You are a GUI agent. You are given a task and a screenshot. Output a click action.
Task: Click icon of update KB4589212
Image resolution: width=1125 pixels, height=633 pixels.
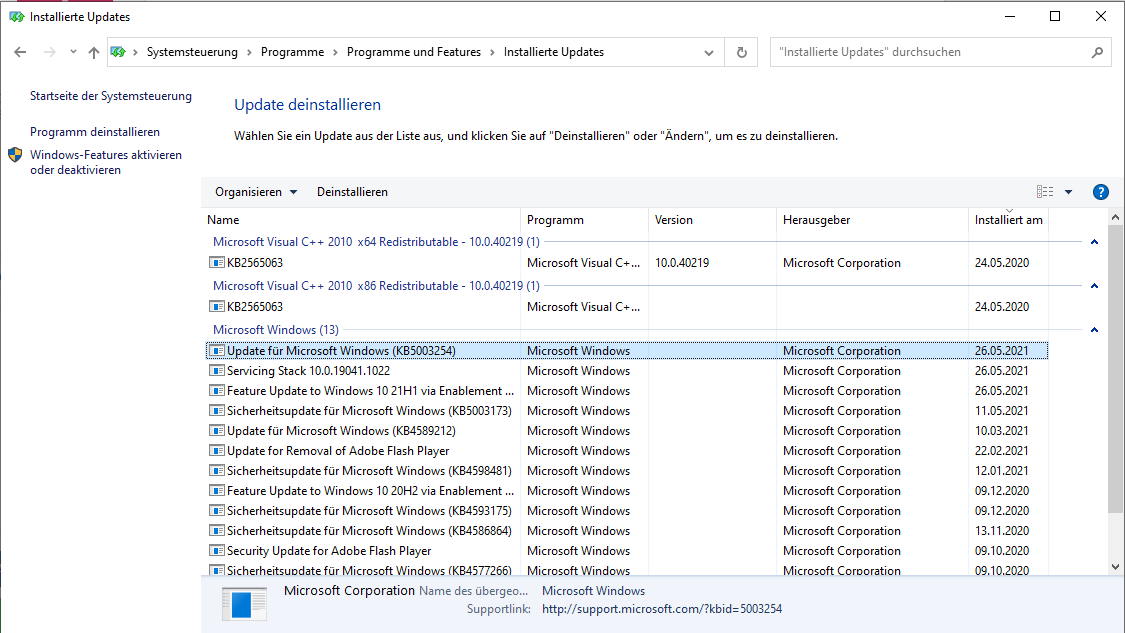coord(216,431)
